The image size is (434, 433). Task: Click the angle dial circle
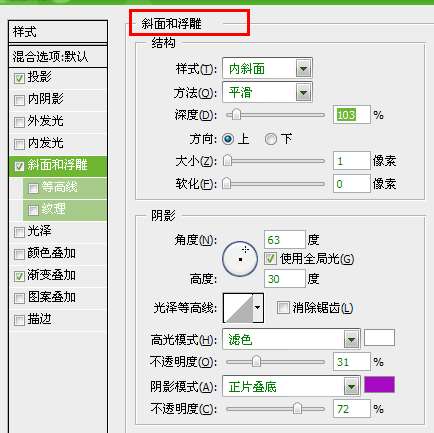point(240,259)
